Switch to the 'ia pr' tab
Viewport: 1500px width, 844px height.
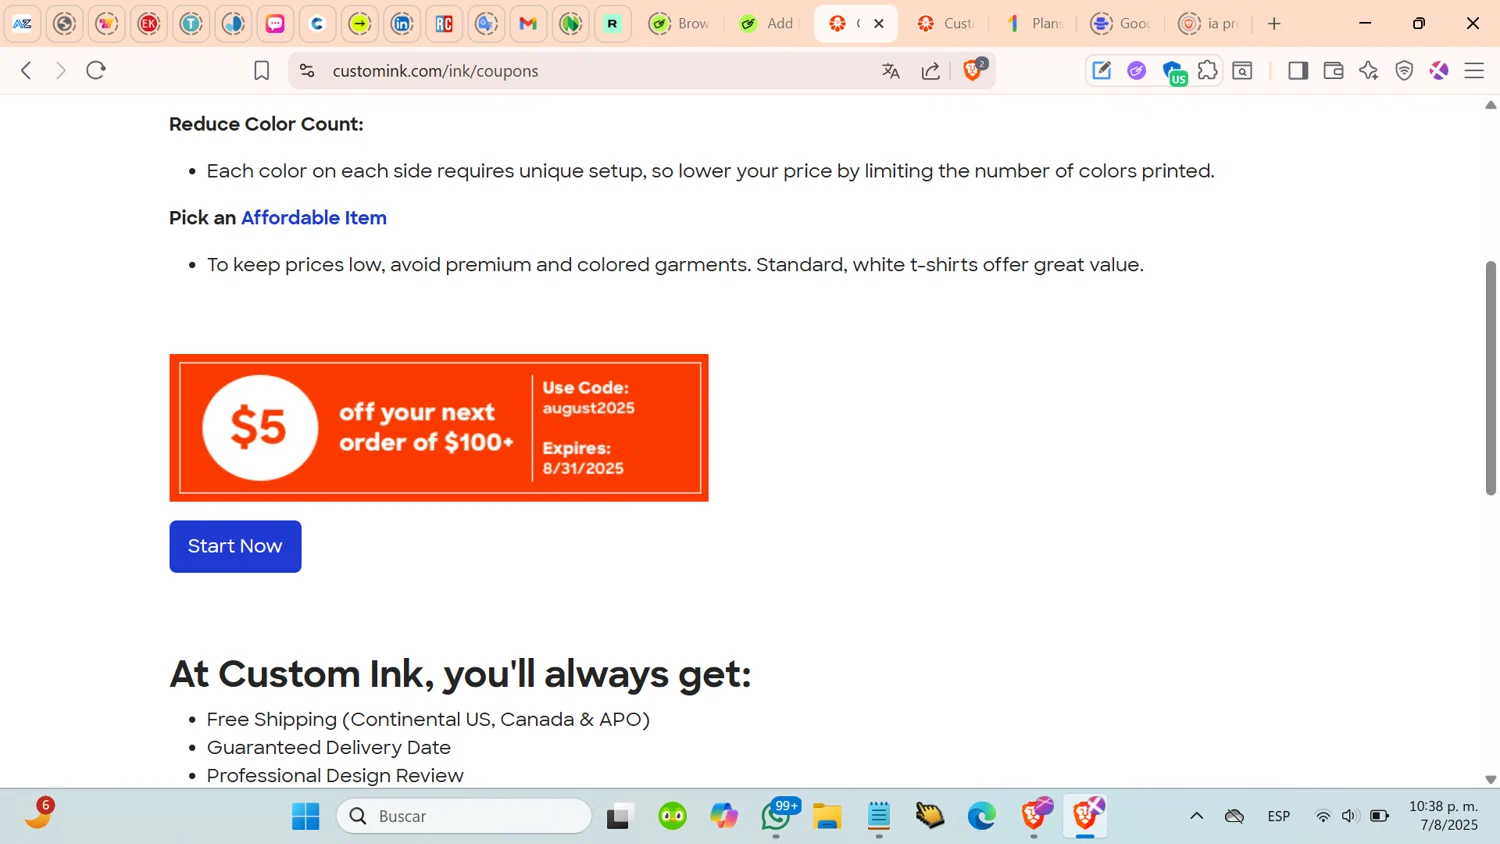pyautogui.click(x=1209, y=24)
